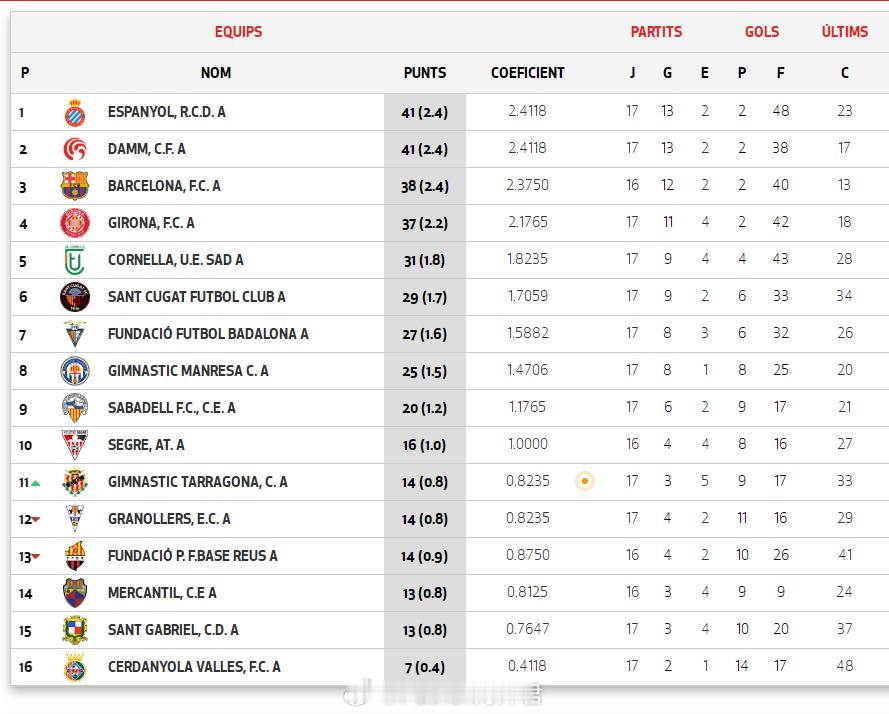Click the Sant Cugat Futbol Club crest
Viewport: 889px width, 714px height.
tap(75, 297)
